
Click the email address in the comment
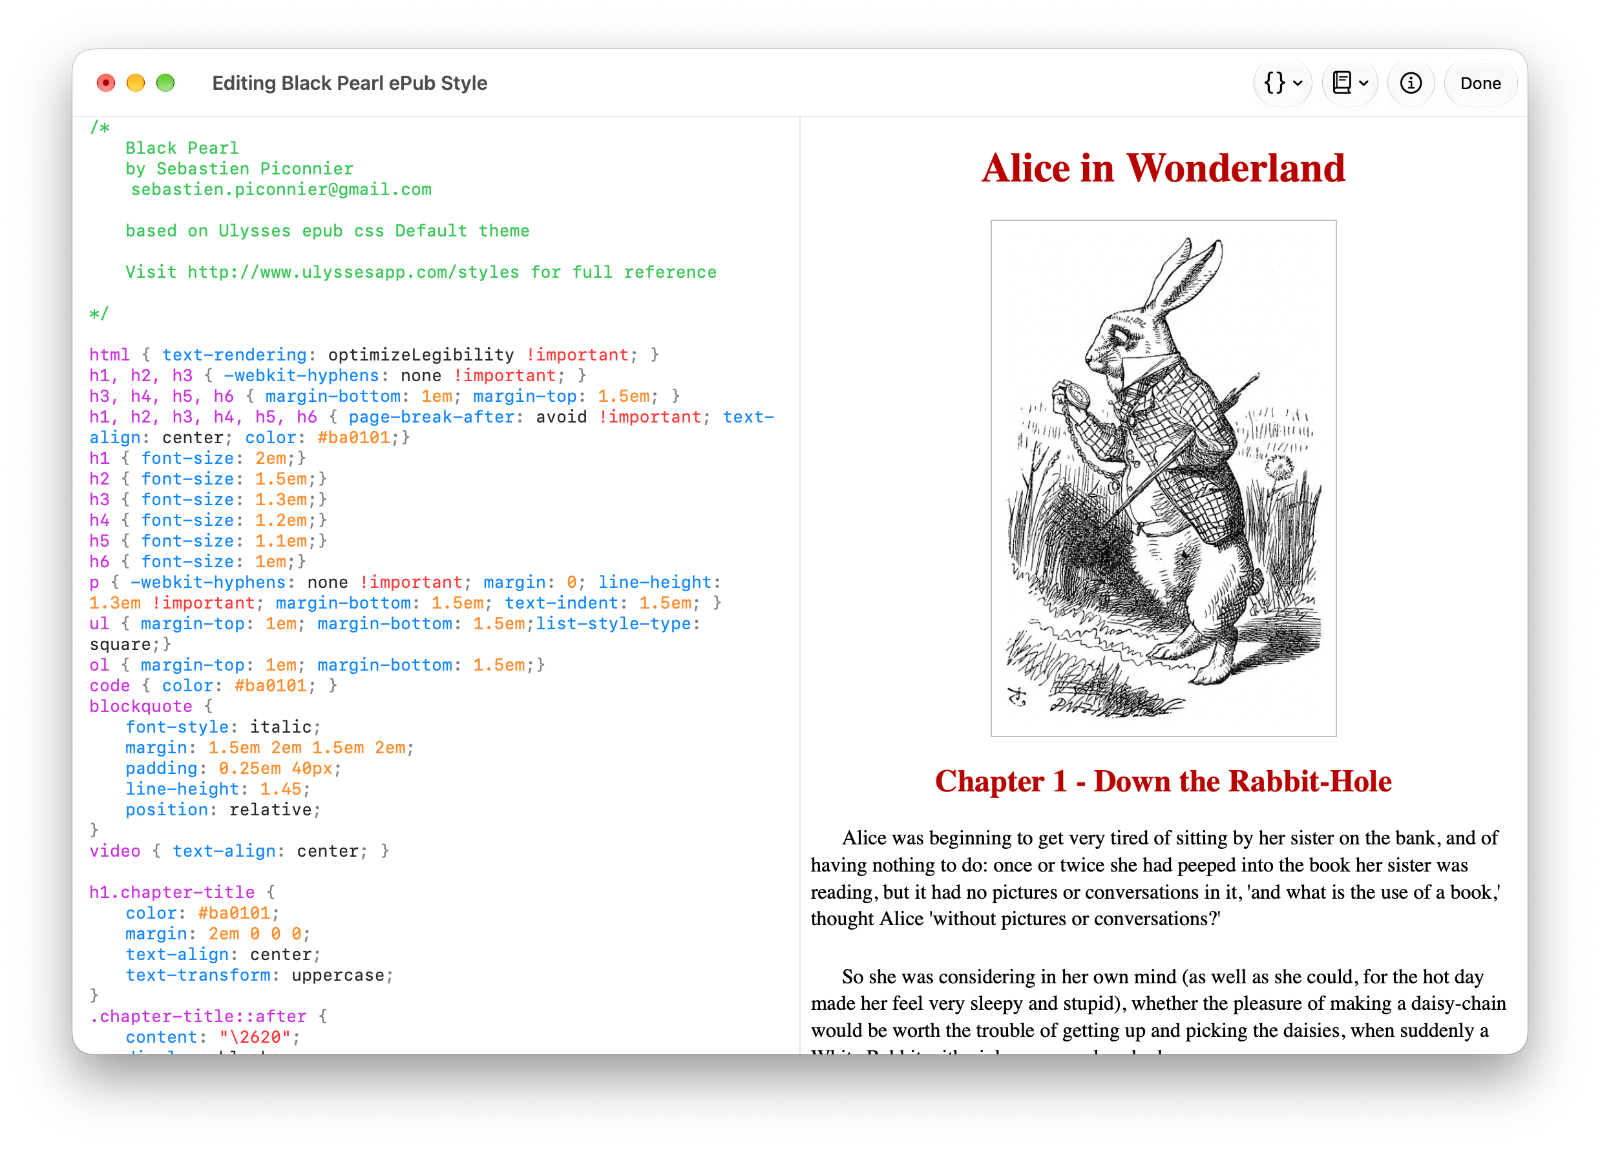[x=281, y=189]
